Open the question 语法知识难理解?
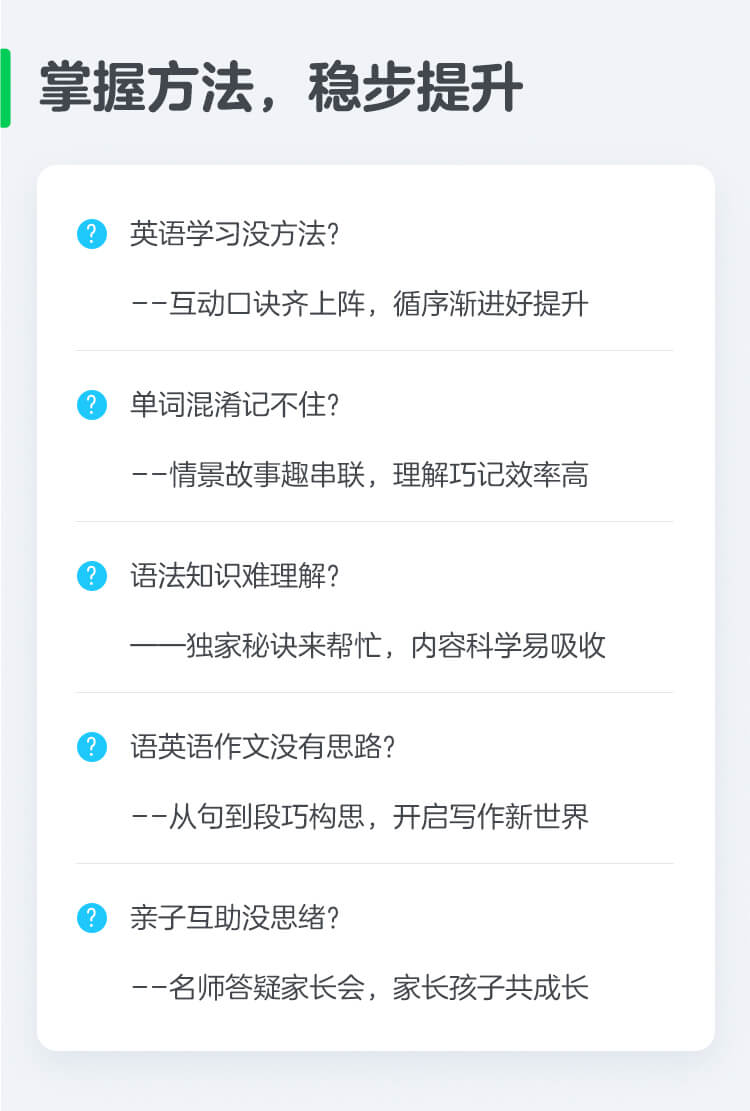The image size is (750, 1111). click(x=234, y=575)
